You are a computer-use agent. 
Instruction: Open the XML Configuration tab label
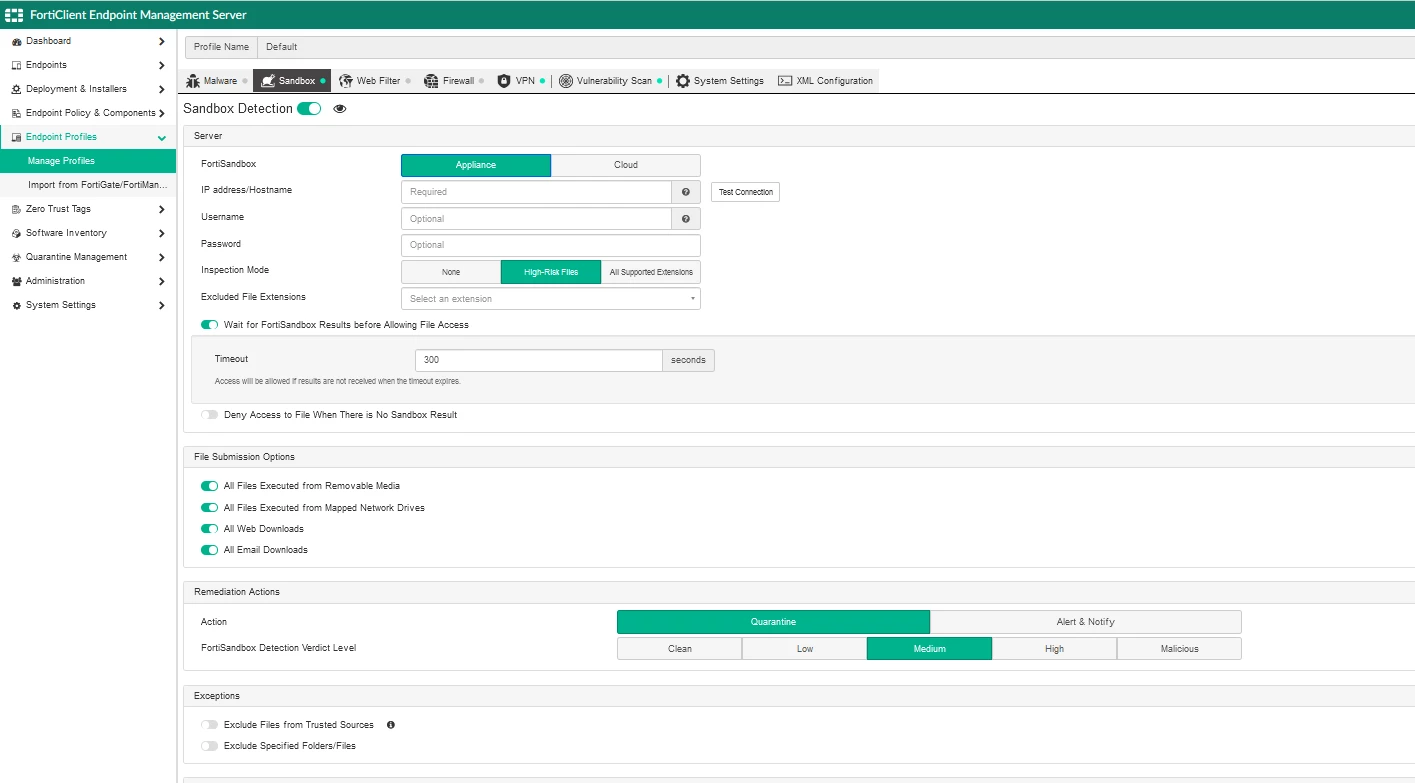pos(835,81)
